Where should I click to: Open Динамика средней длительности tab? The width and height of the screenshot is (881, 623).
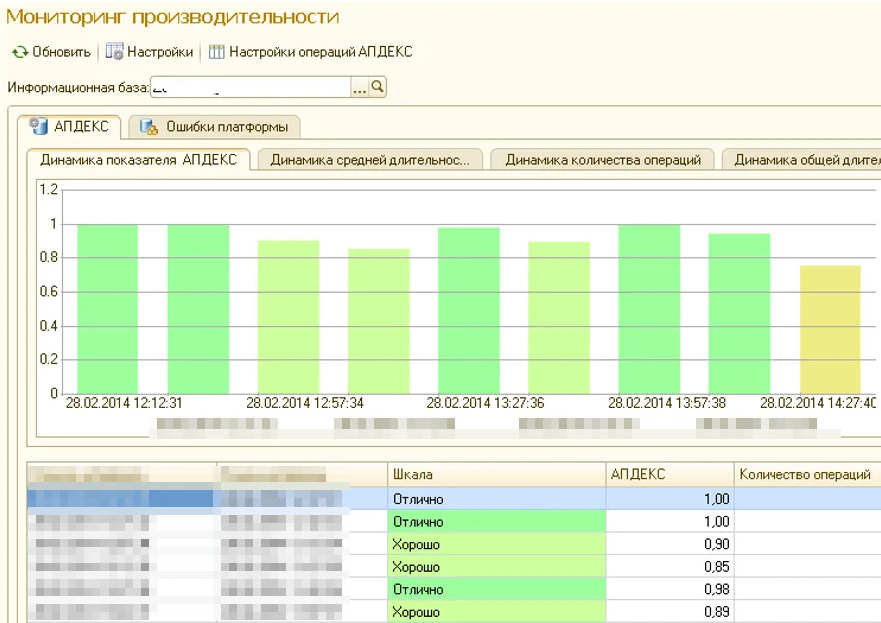click(369, 160)
